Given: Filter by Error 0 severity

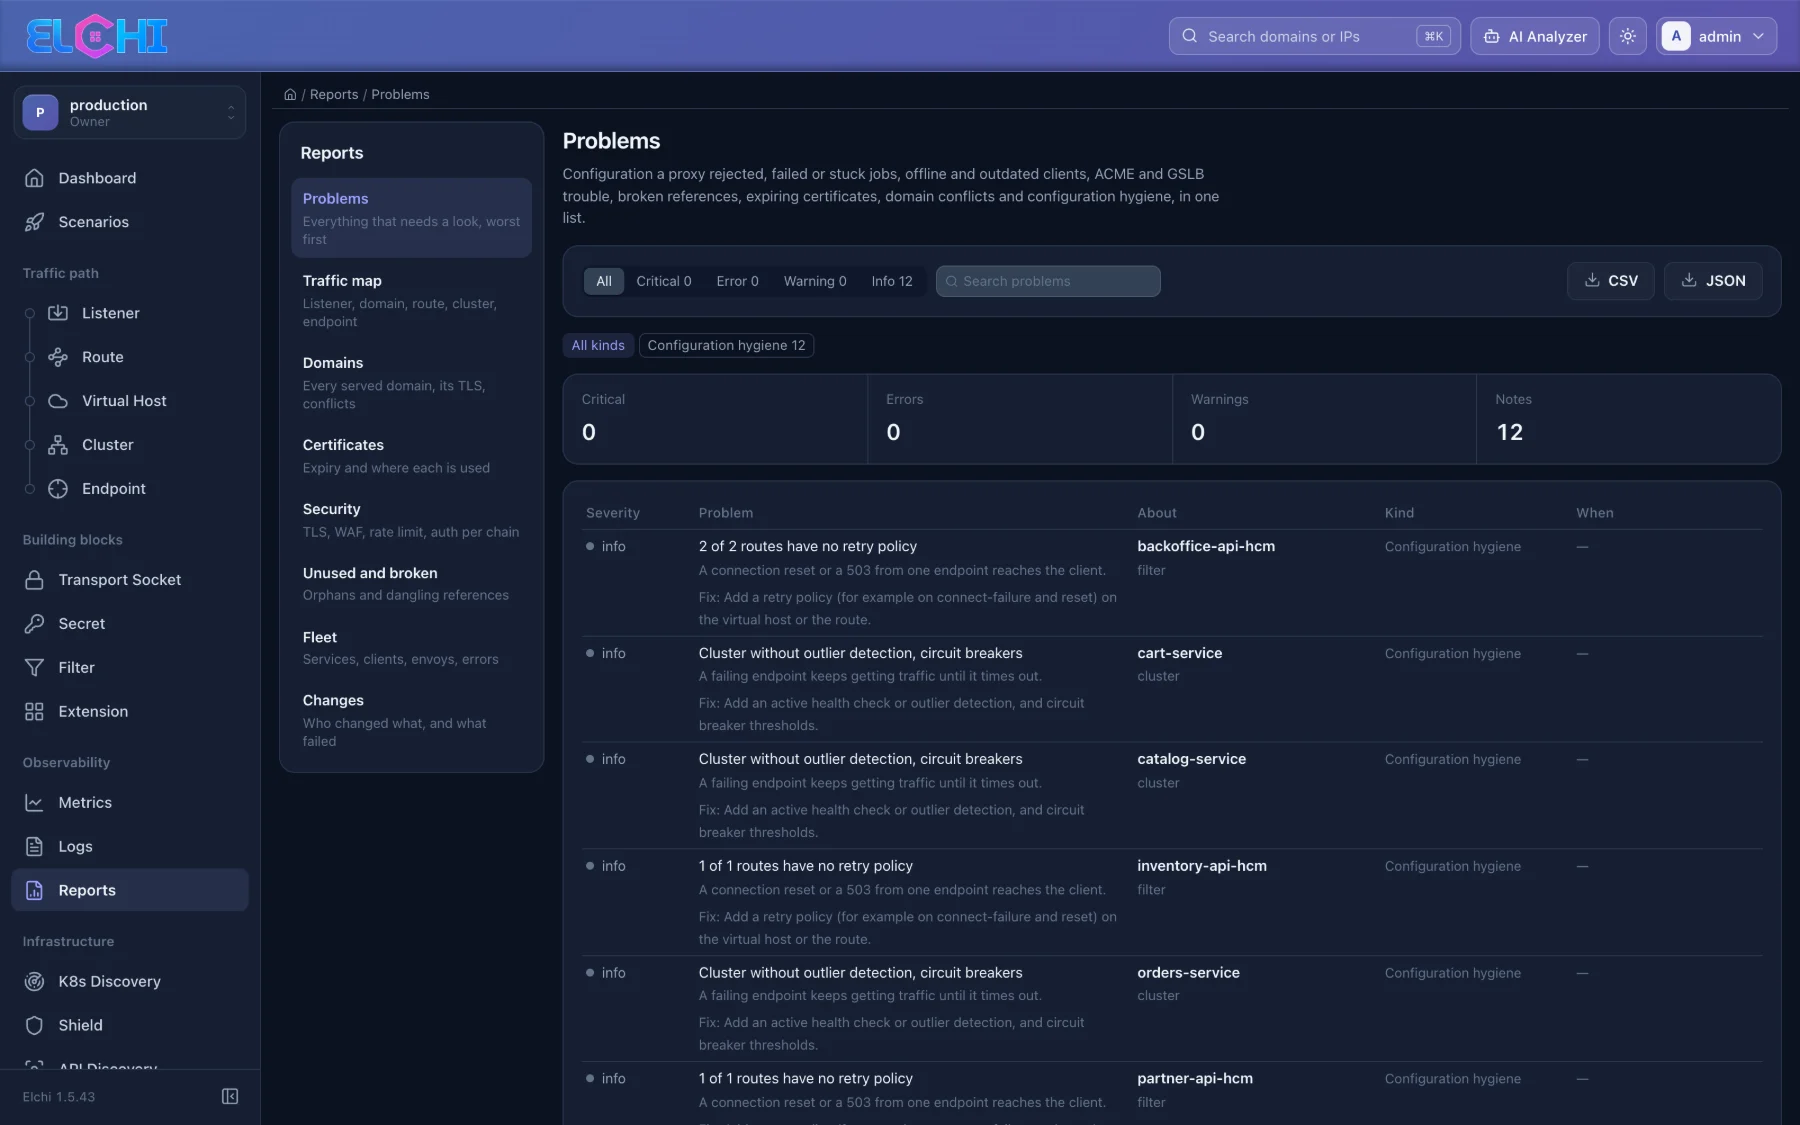Looking at the screenshot, I should [738, 281].
